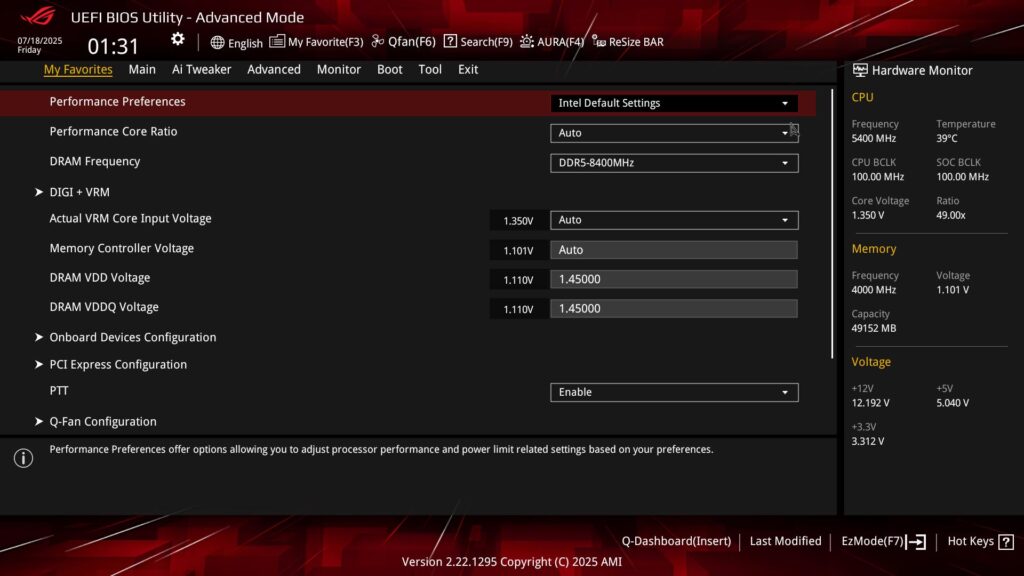Open Performance Preferences dropdown

[x=674, y=103]
